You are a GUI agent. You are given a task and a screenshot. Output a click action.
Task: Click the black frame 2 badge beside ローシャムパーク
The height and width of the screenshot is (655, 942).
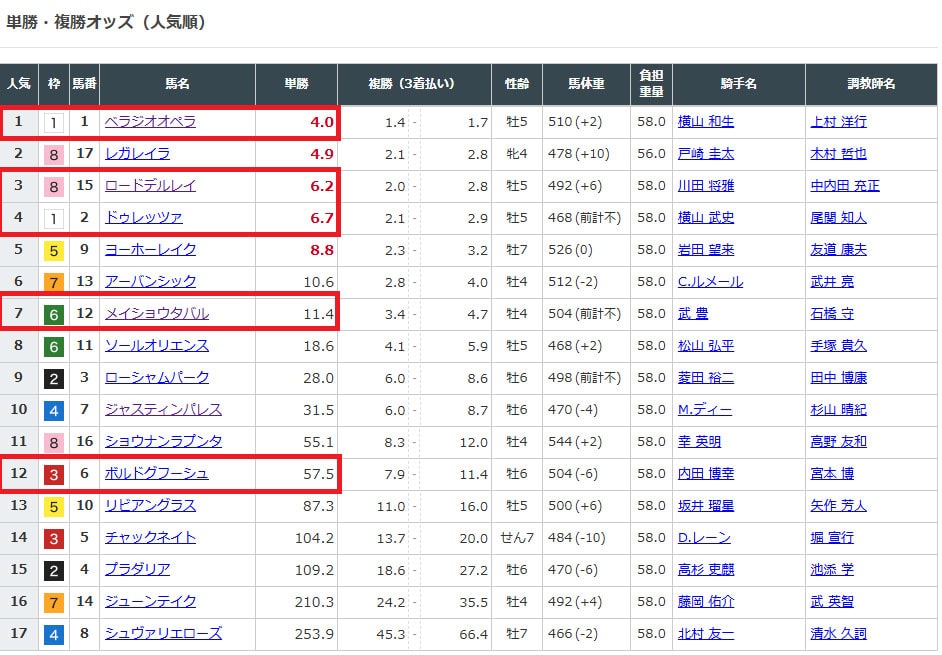tap(53, 378)
